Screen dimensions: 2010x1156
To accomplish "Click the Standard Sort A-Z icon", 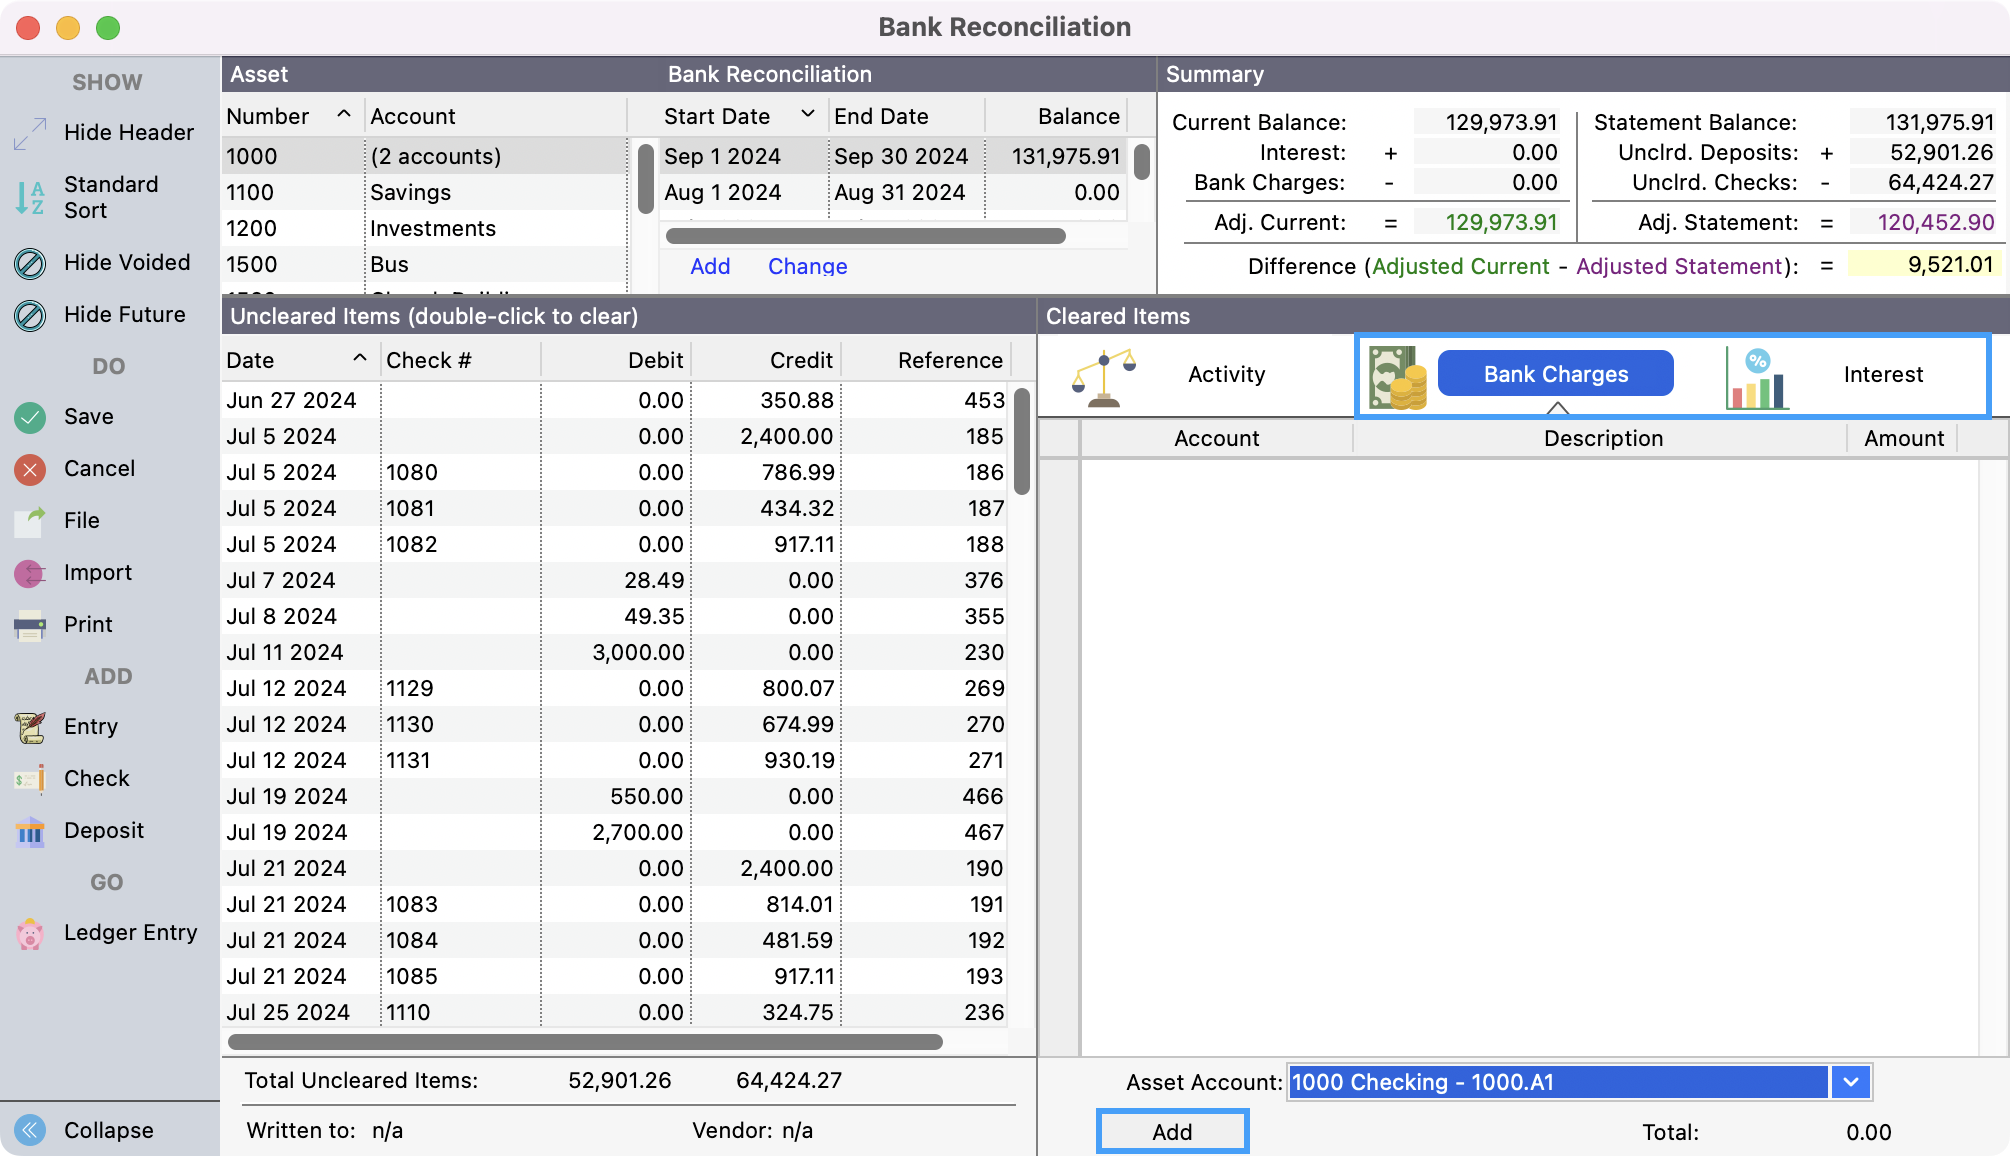I will click(30, 197).
